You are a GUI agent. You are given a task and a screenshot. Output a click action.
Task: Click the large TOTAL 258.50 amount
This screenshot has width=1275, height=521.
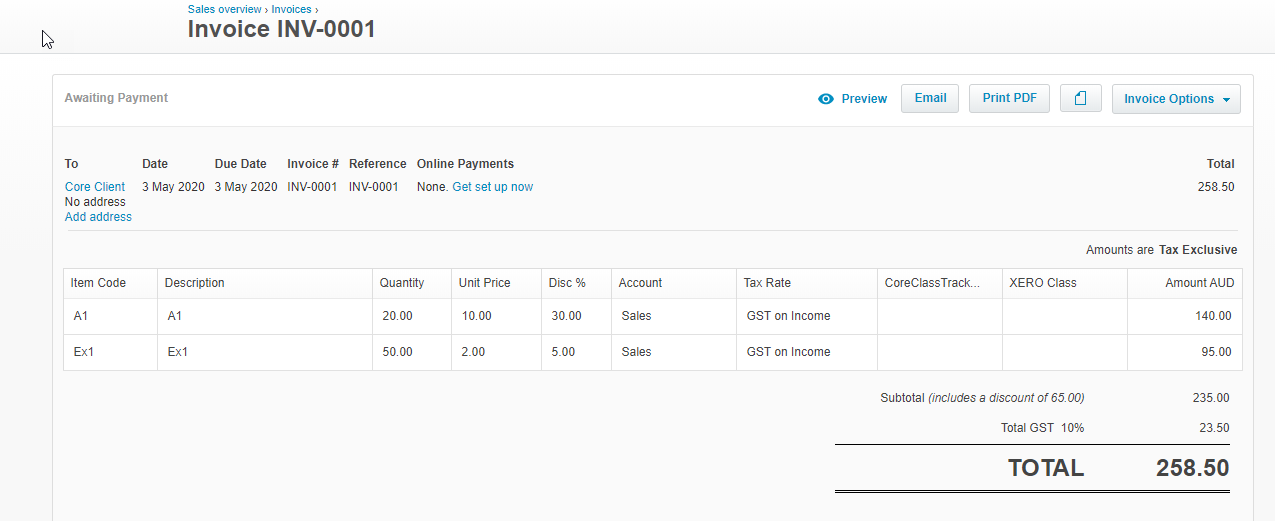point(1192,468)
